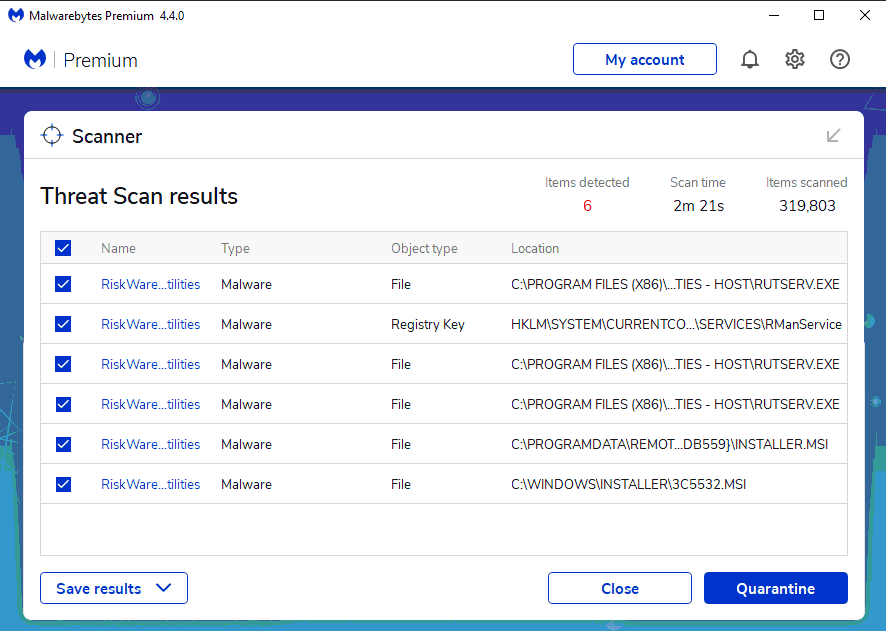This screenshot has width=886, height=631.
Task: Open details for the first RiskWare detection
Action: point(150,284)
